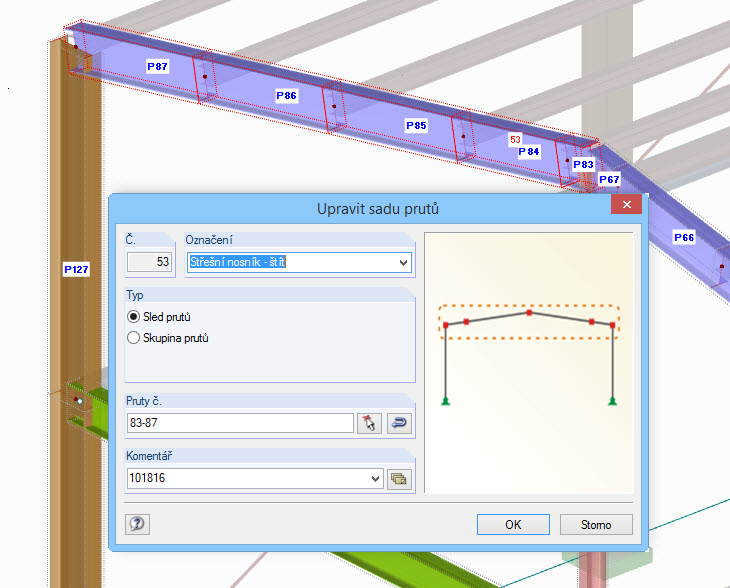
Task: Click the Storno cancel button
Action: 596,525
